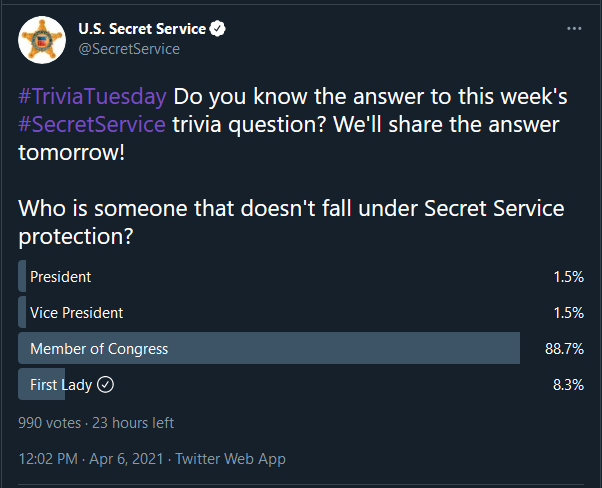Open the #SecretService hashtag
This screenshot has height=488, width=602.
(92, 124)
